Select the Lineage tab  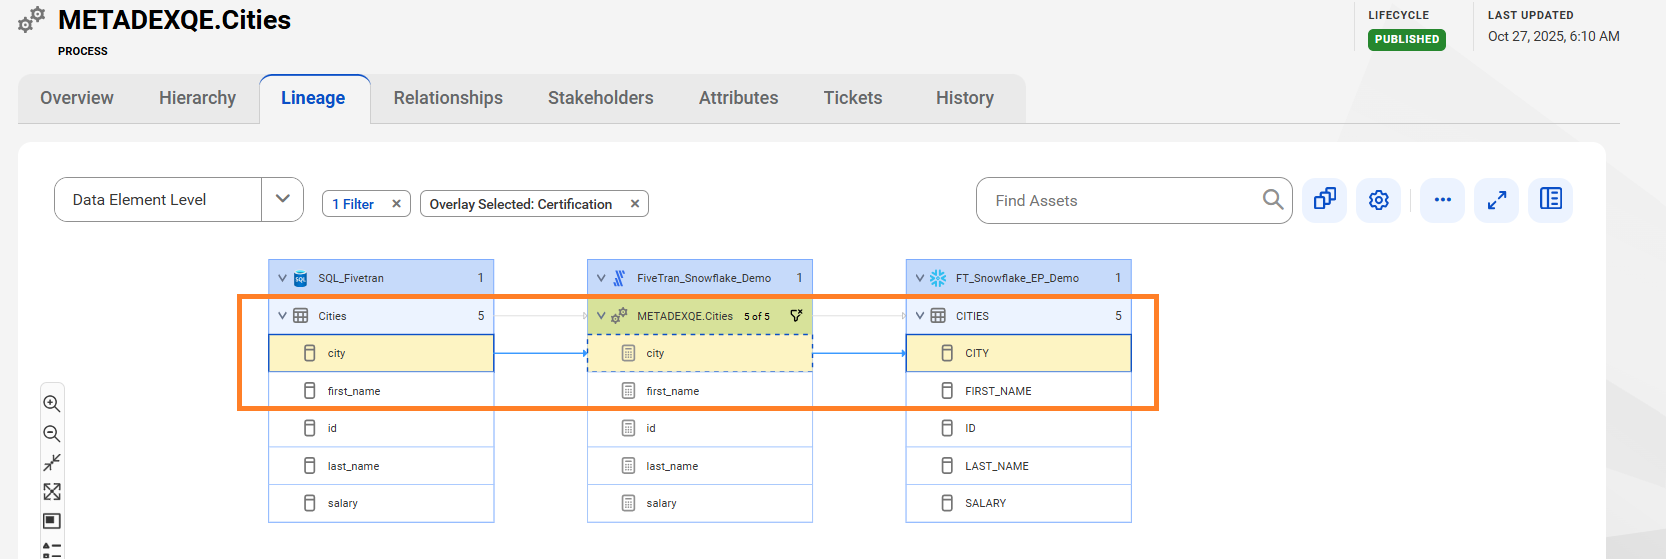coord(313,98)
